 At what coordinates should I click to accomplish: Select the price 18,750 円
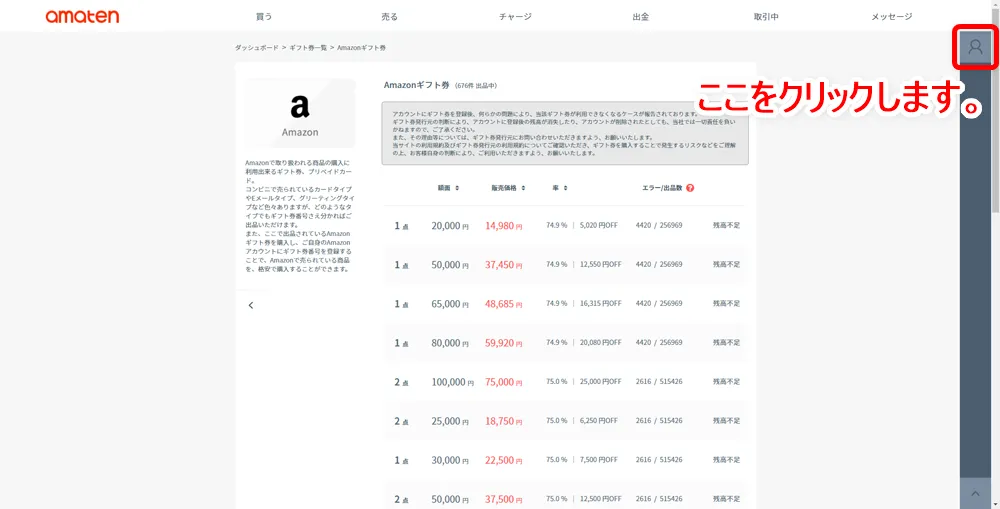tap(503, 421)
